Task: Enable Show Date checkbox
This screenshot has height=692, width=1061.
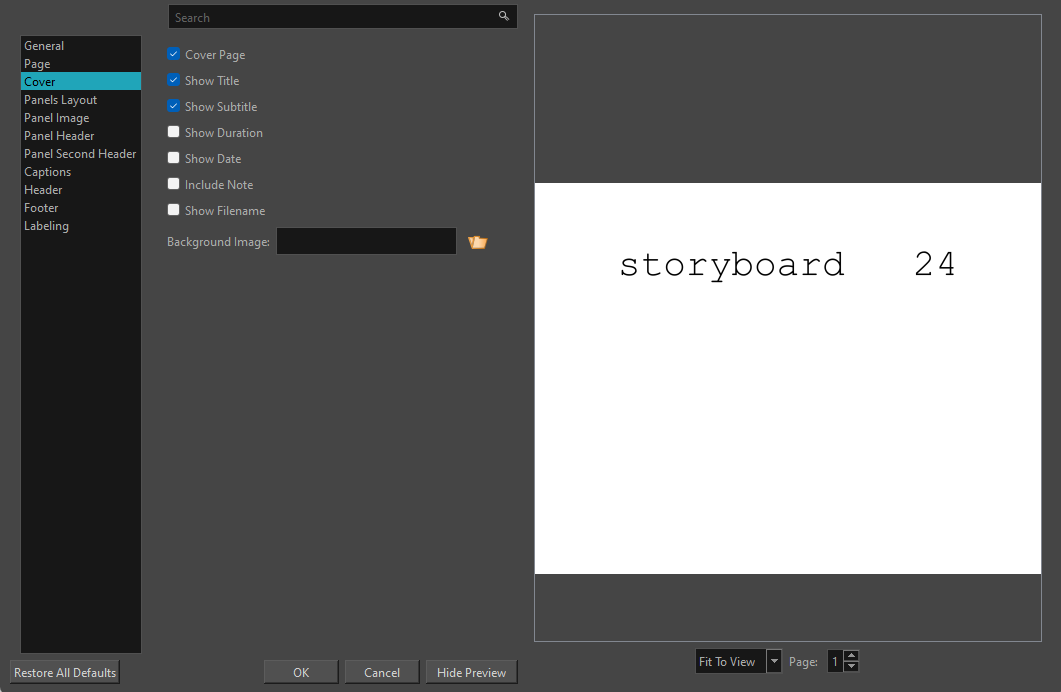Action: 173,158
